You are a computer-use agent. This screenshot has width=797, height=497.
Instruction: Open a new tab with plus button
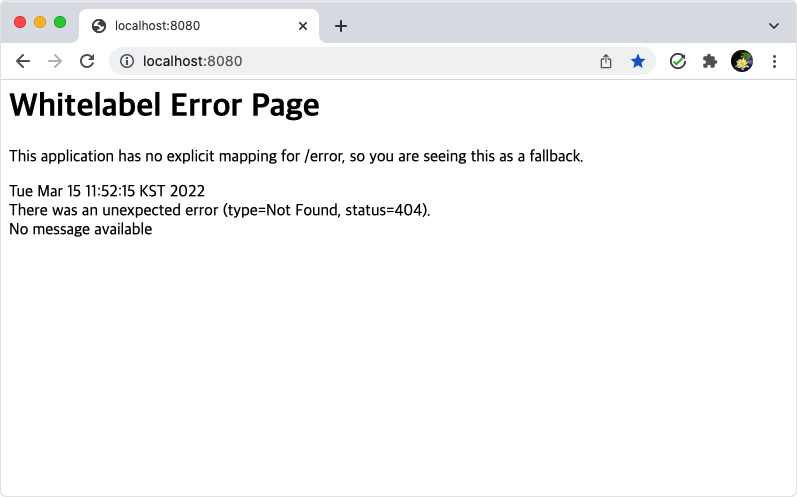[341, 26]
